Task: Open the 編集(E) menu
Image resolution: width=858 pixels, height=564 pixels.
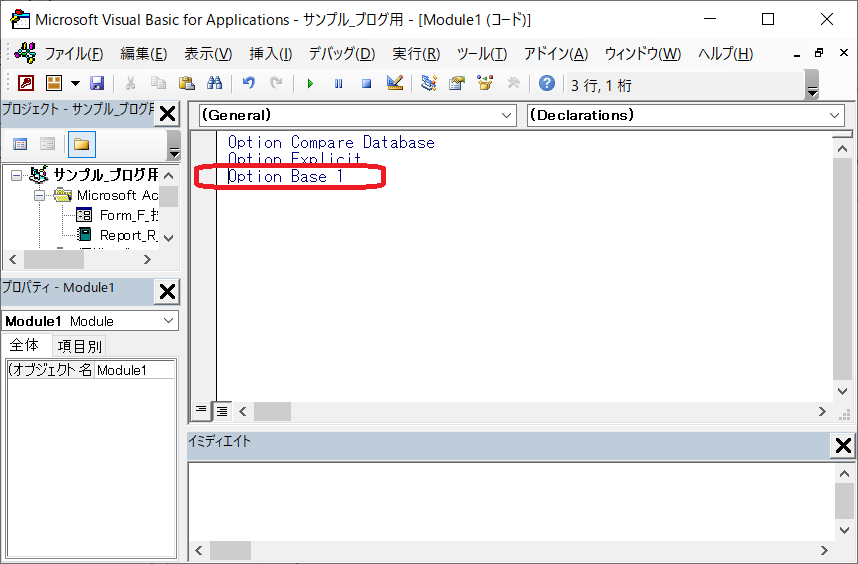Action: (143, 54)
